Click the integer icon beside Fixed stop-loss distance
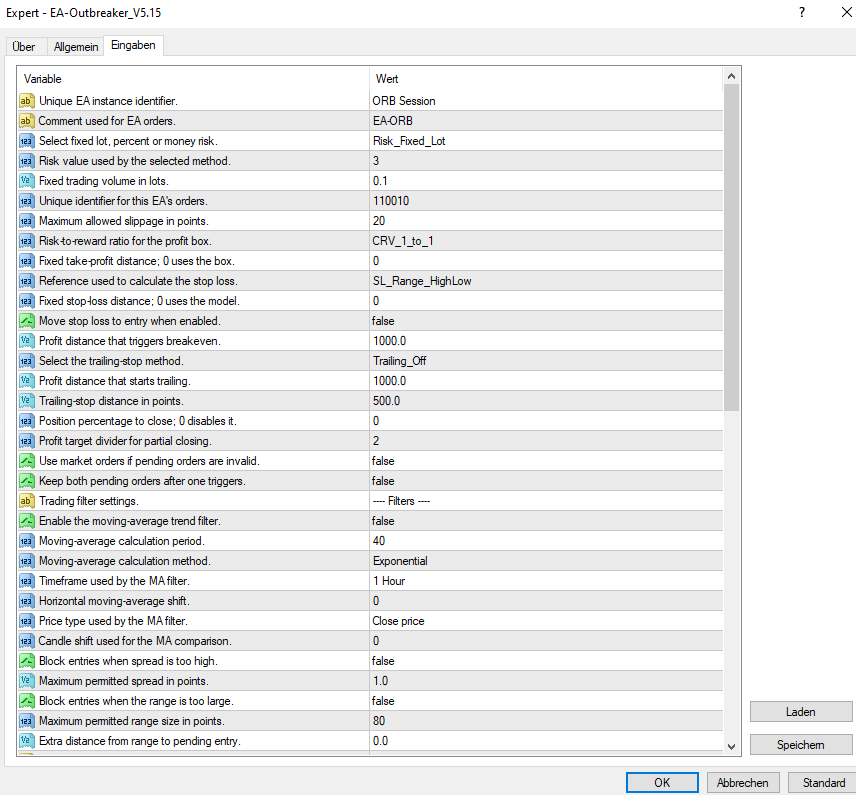The image size is (856, 795). [27, 301]
